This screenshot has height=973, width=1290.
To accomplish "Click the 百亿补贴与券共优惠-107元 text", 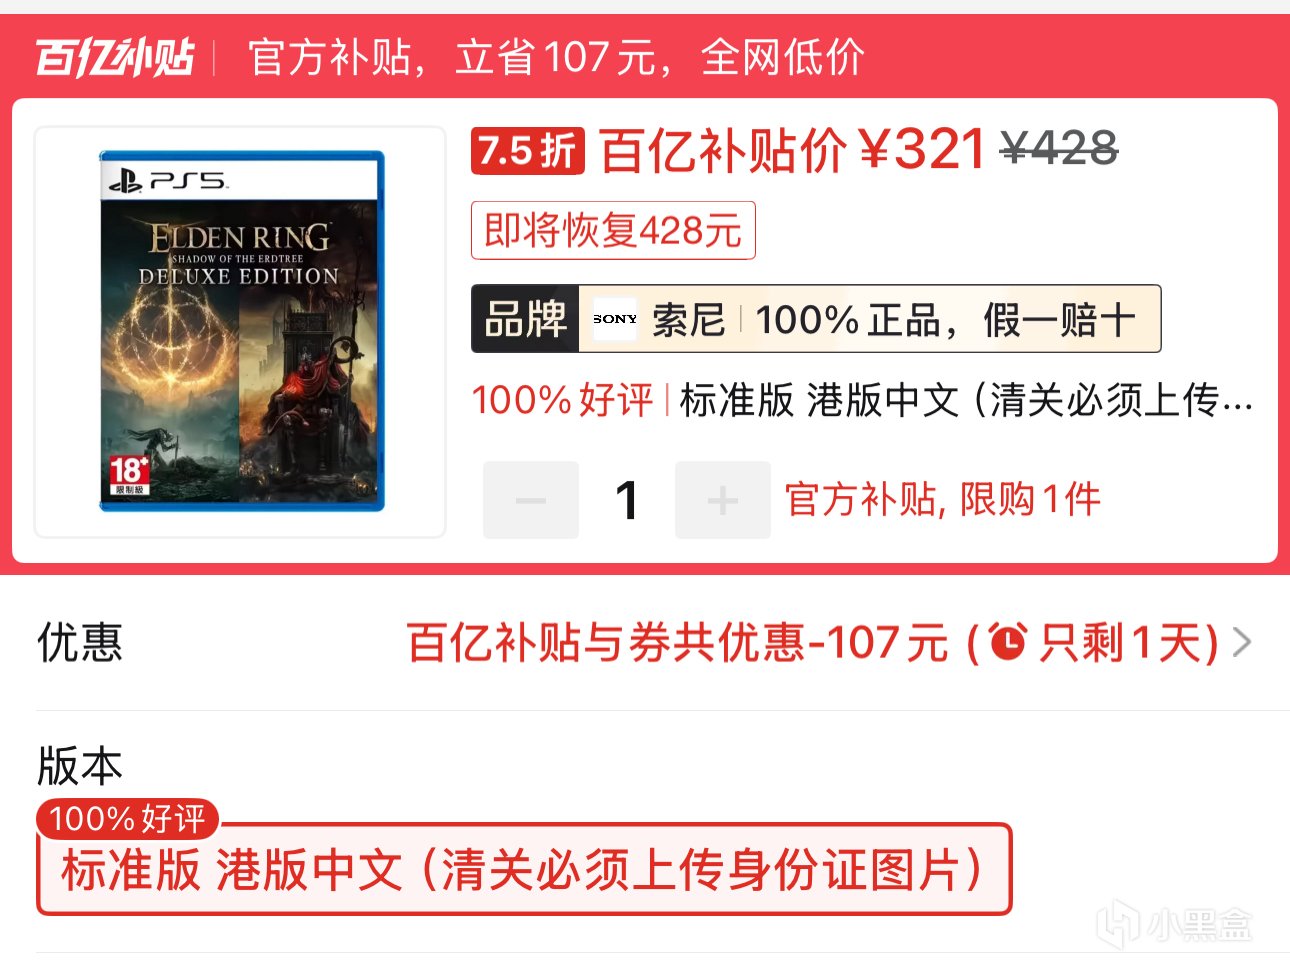I will (x=677, y=642).
